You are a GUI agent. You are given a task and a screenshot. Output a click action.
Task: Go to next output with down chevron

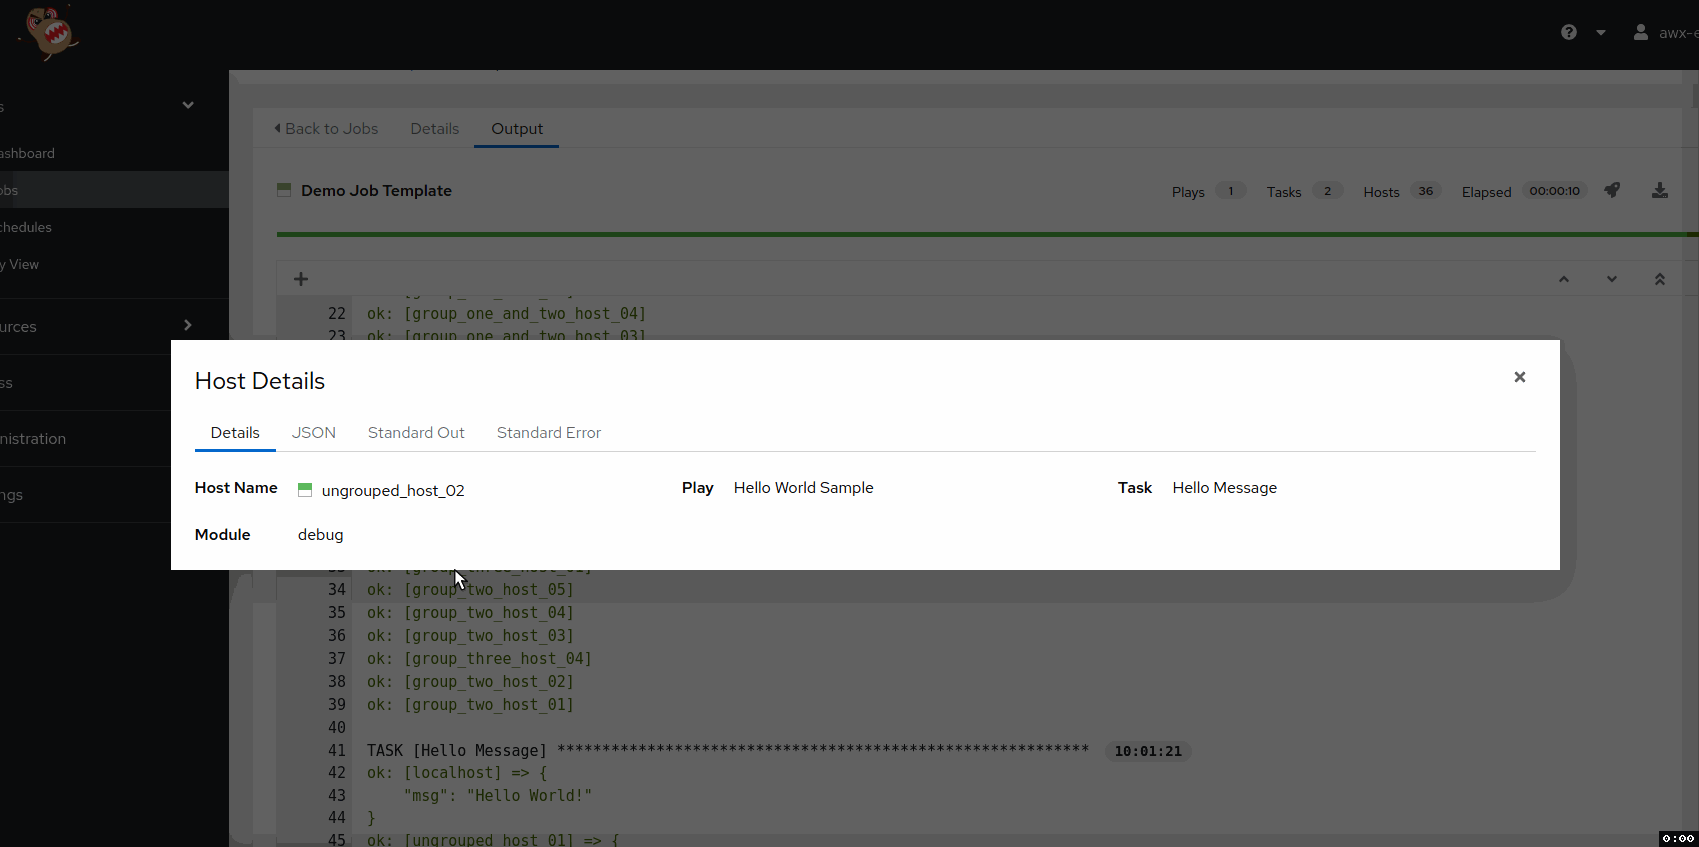[x=1612, y=279]
